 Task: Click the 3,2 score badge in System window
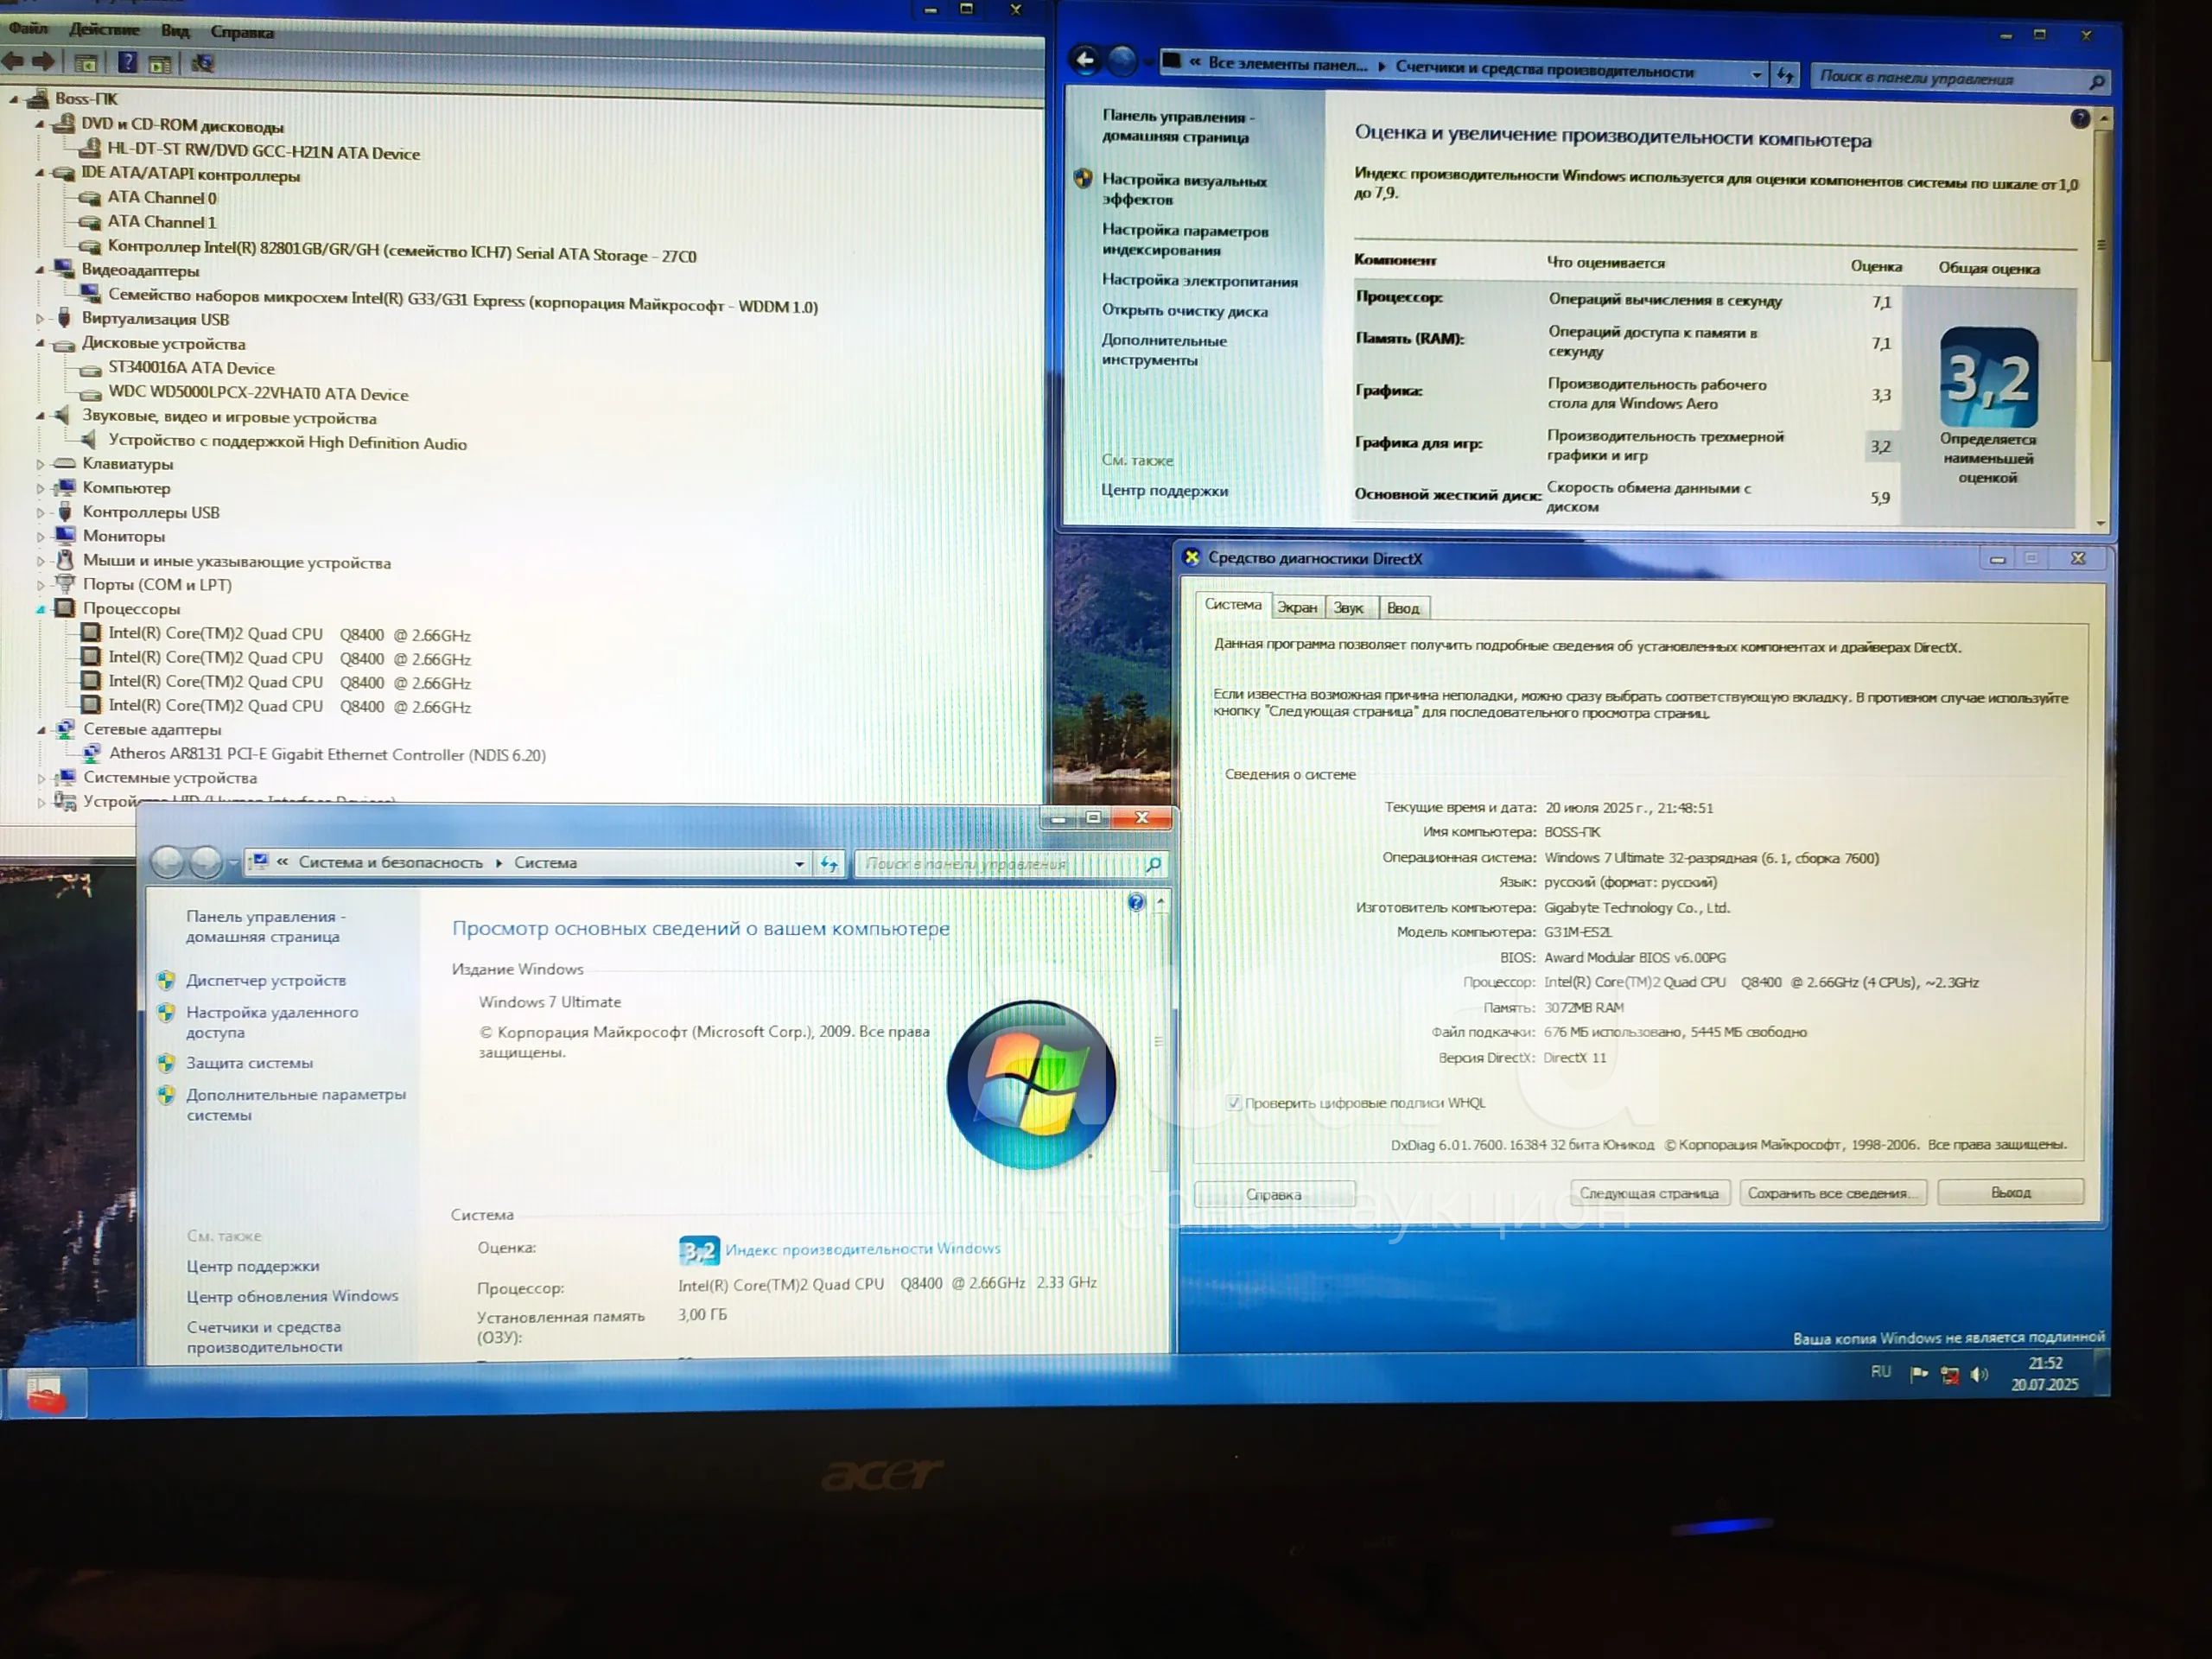(x=698, y=1250)
